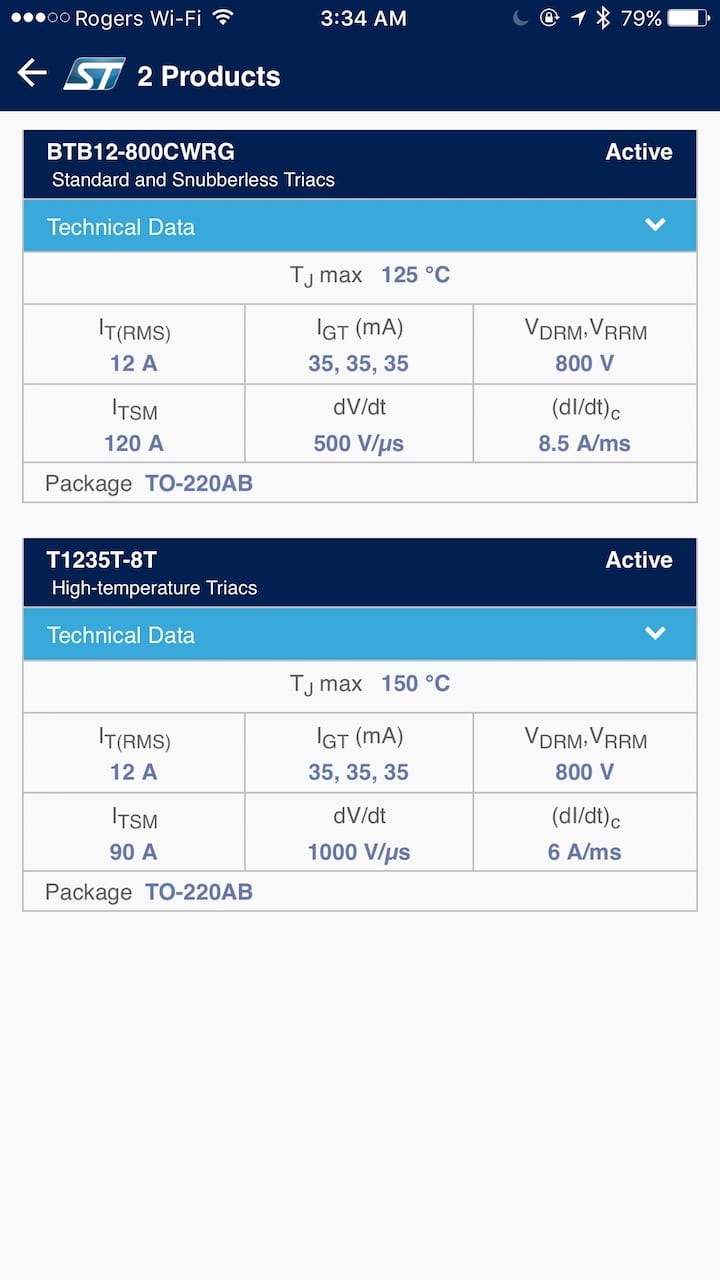Tap the 2 Products header title
The width and height of the screenshot is (720, 1280).
coord(208,76)
